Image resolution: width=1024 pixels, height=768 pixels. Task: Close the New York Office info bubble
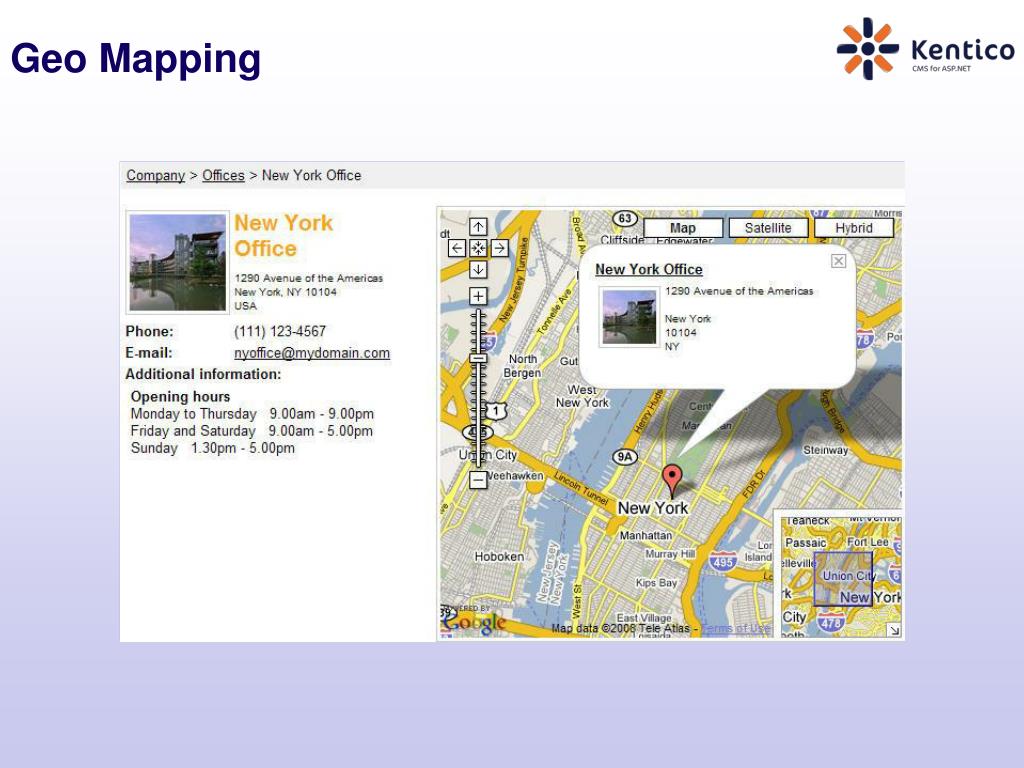pos(839,261)
